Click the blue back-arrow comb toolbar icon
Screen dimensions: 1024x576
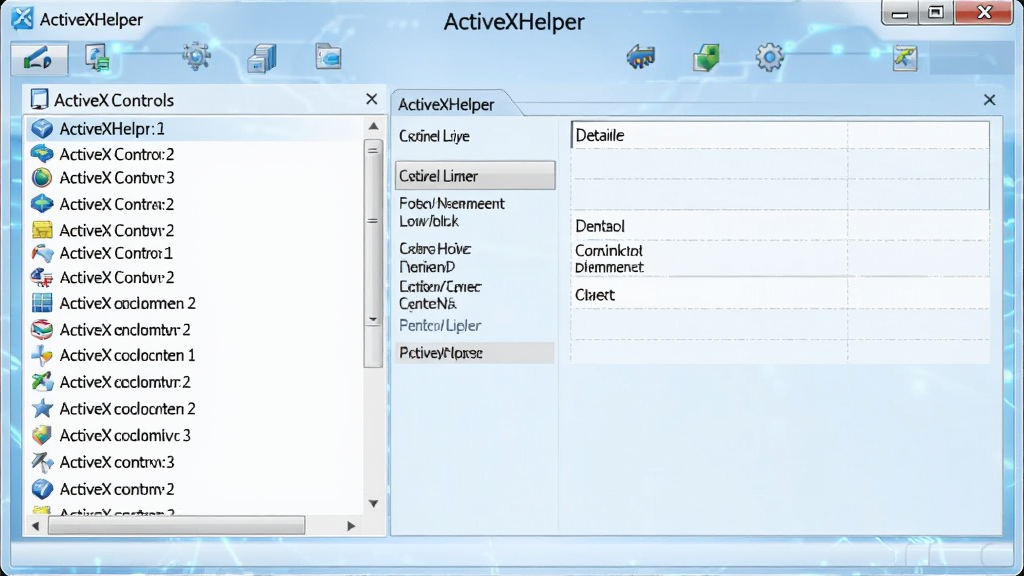(x=641, y=57)
